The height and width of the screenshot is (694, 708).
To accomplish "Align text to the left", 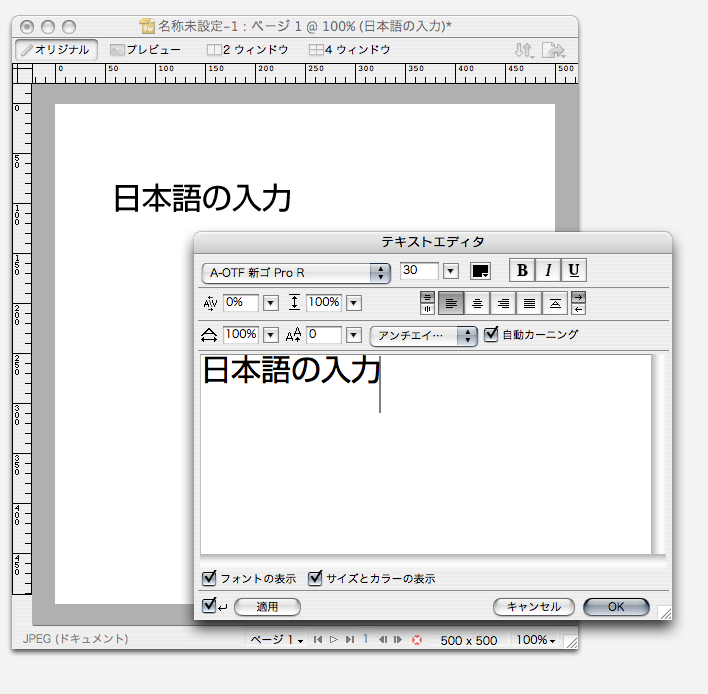I will tap(451, 303).
